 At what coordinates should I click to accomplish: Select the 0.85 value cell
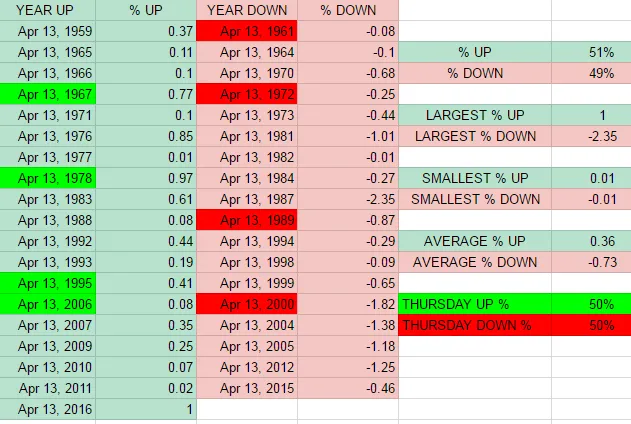[146, 136]
